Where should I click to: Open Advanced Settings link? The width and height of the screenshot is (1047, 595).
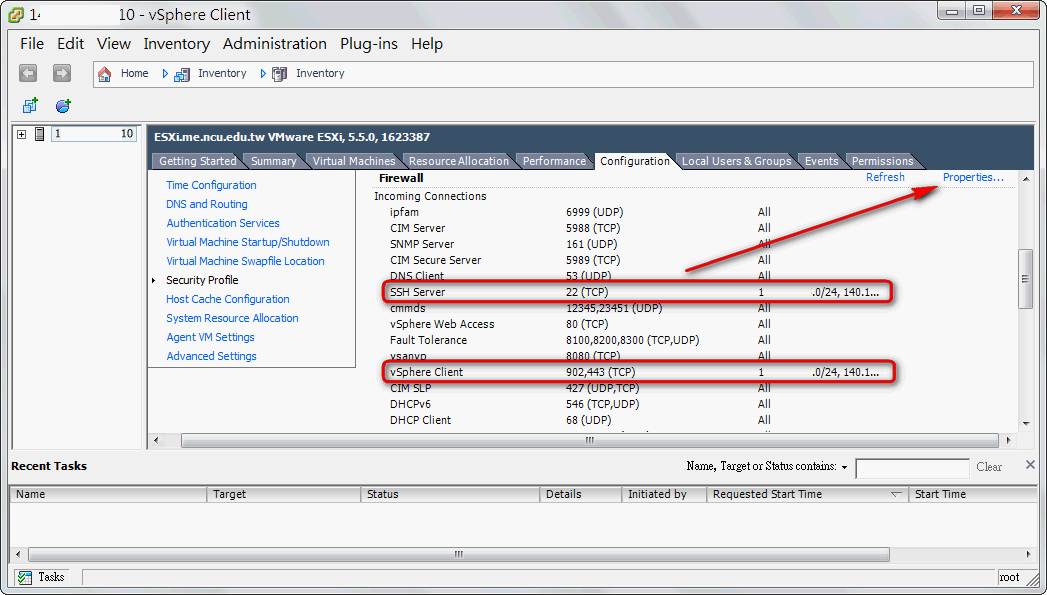(211, 356)
